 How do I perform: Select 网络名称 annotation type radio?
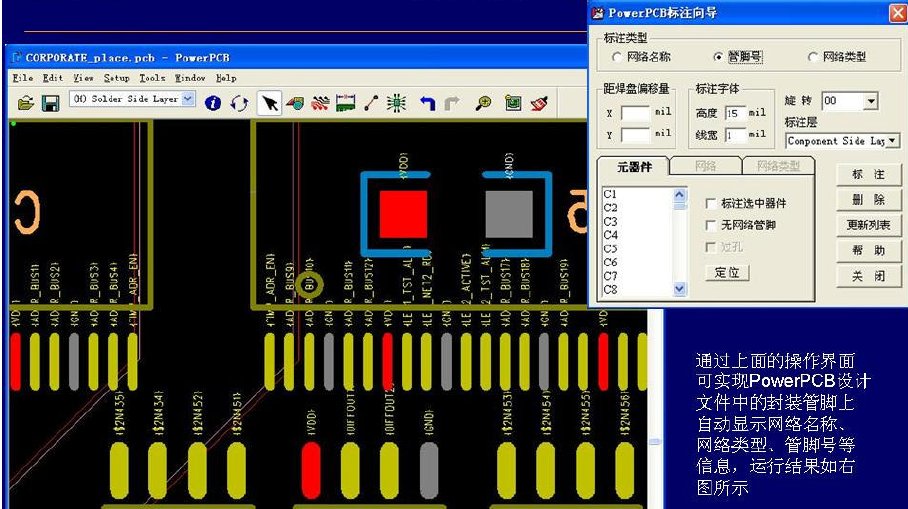pos(616,57)
